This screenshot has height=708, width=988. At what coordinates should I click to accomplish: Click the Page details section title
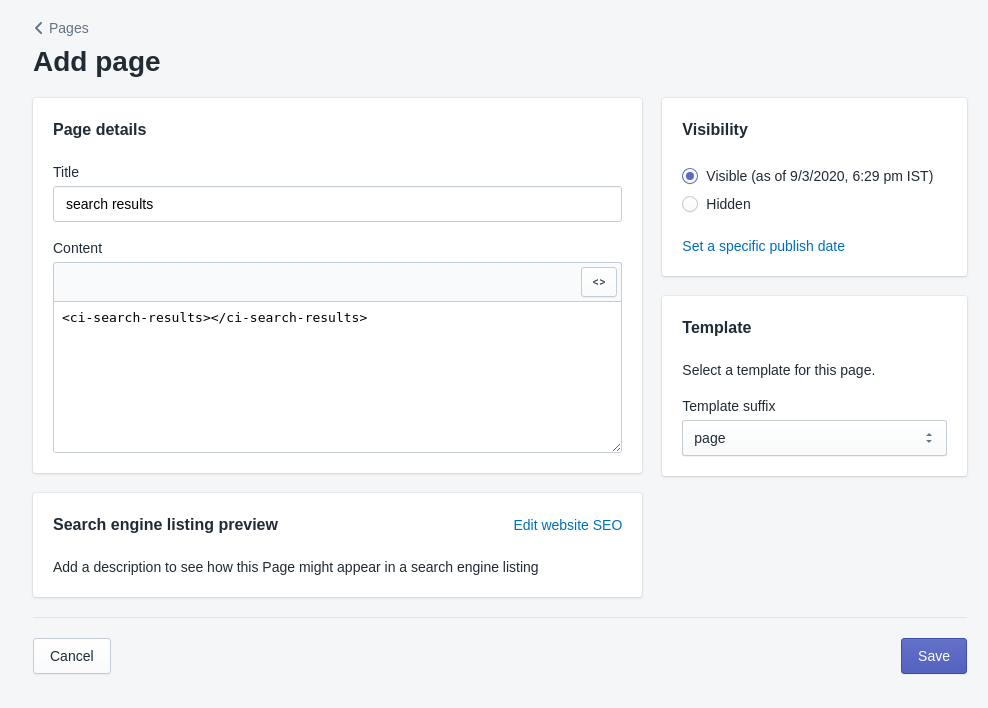pos(99,129)
